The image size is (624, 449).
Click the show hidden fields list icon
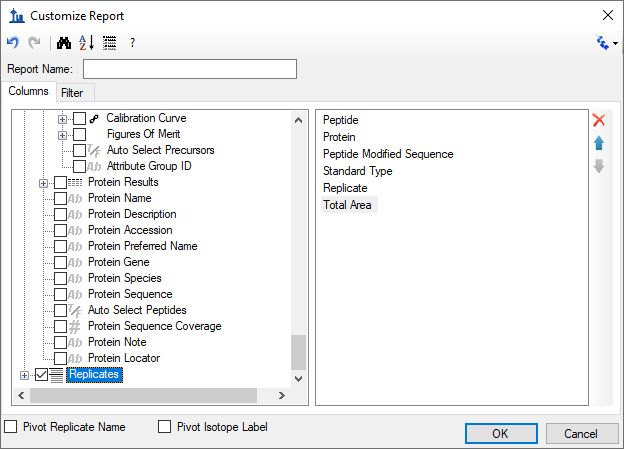point(109,43)
